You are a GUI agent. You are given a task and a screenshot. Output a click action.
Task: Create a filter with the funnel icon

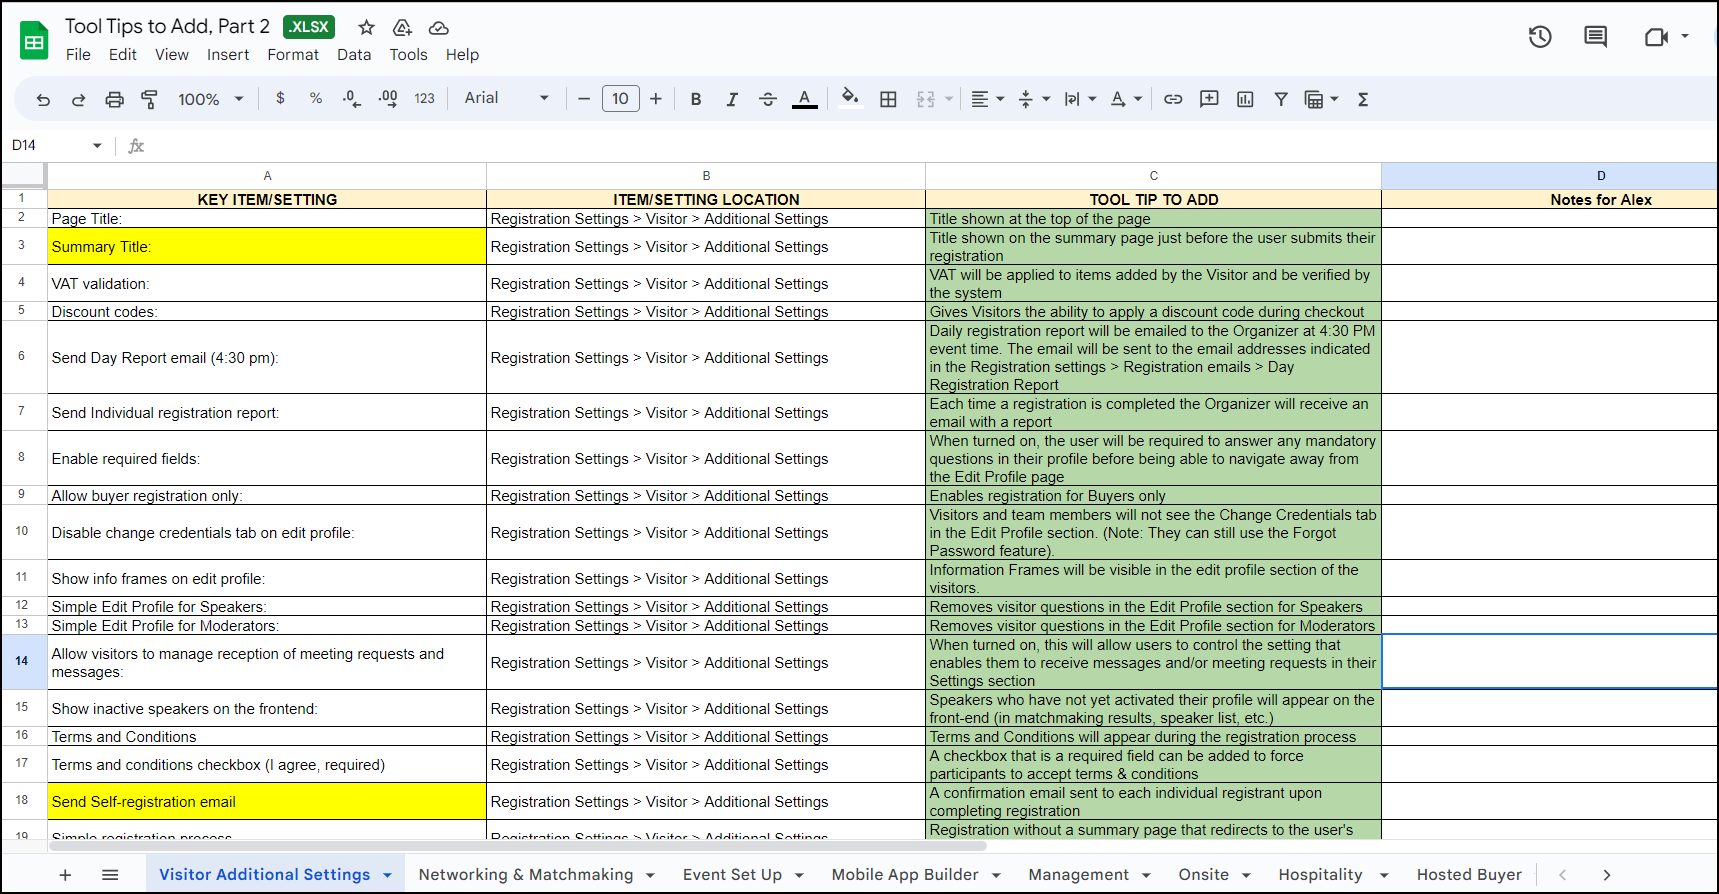pos(1281,99)
